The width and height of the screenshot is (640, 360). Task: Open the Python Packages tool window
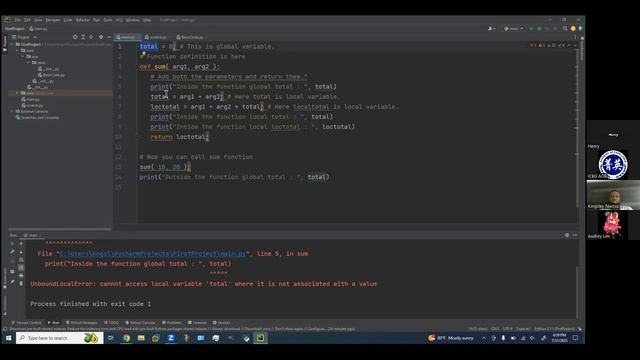click(x=82, y=323)
